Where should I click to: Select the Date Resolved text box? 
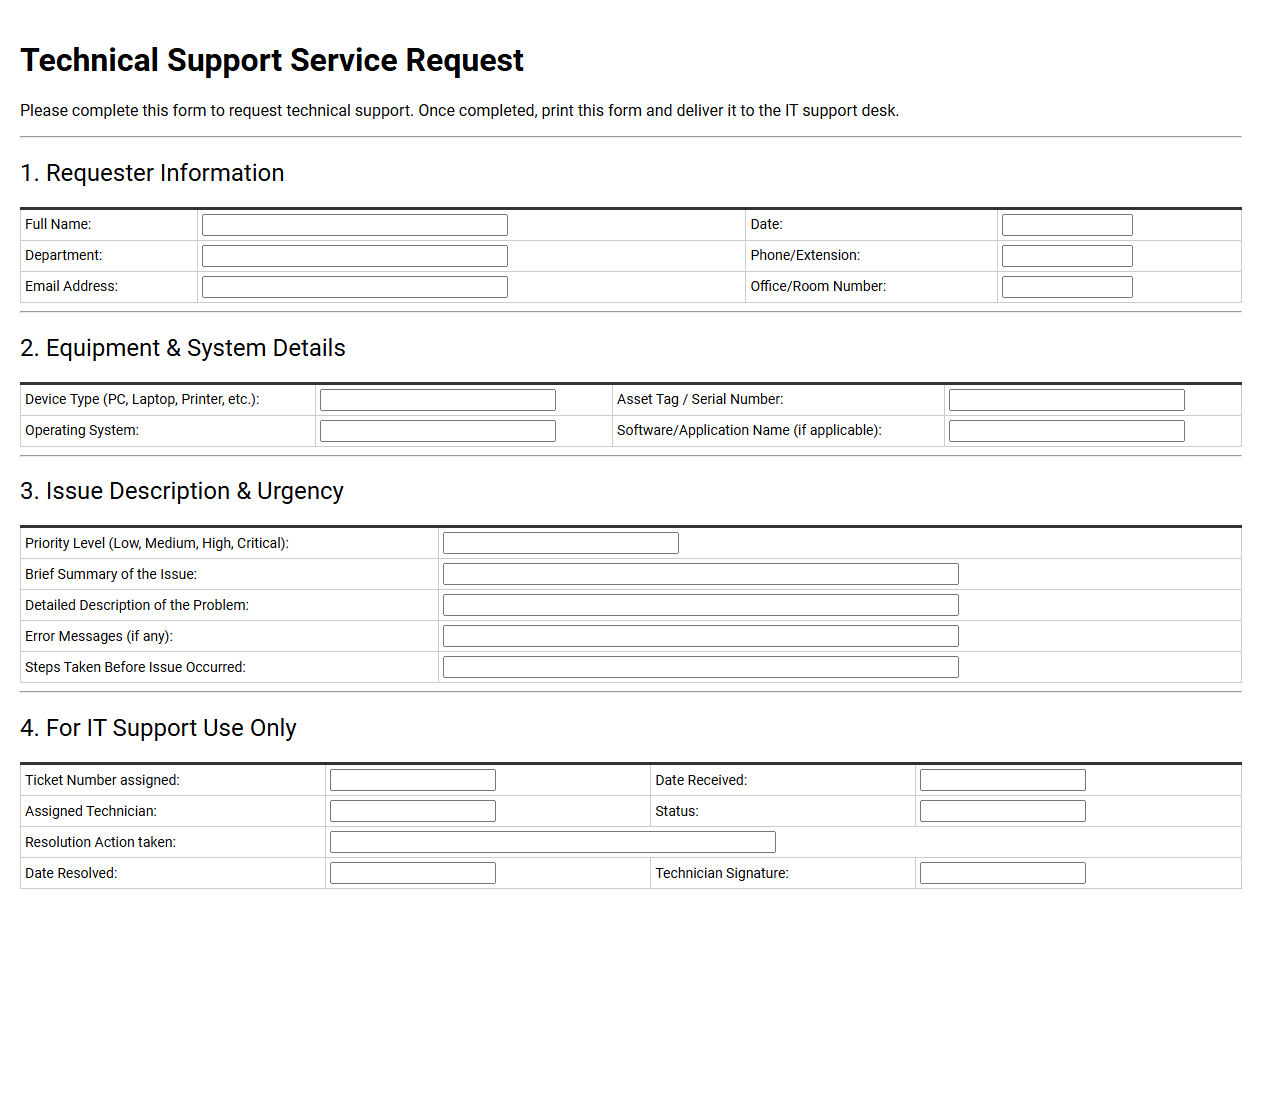point(412,873)
